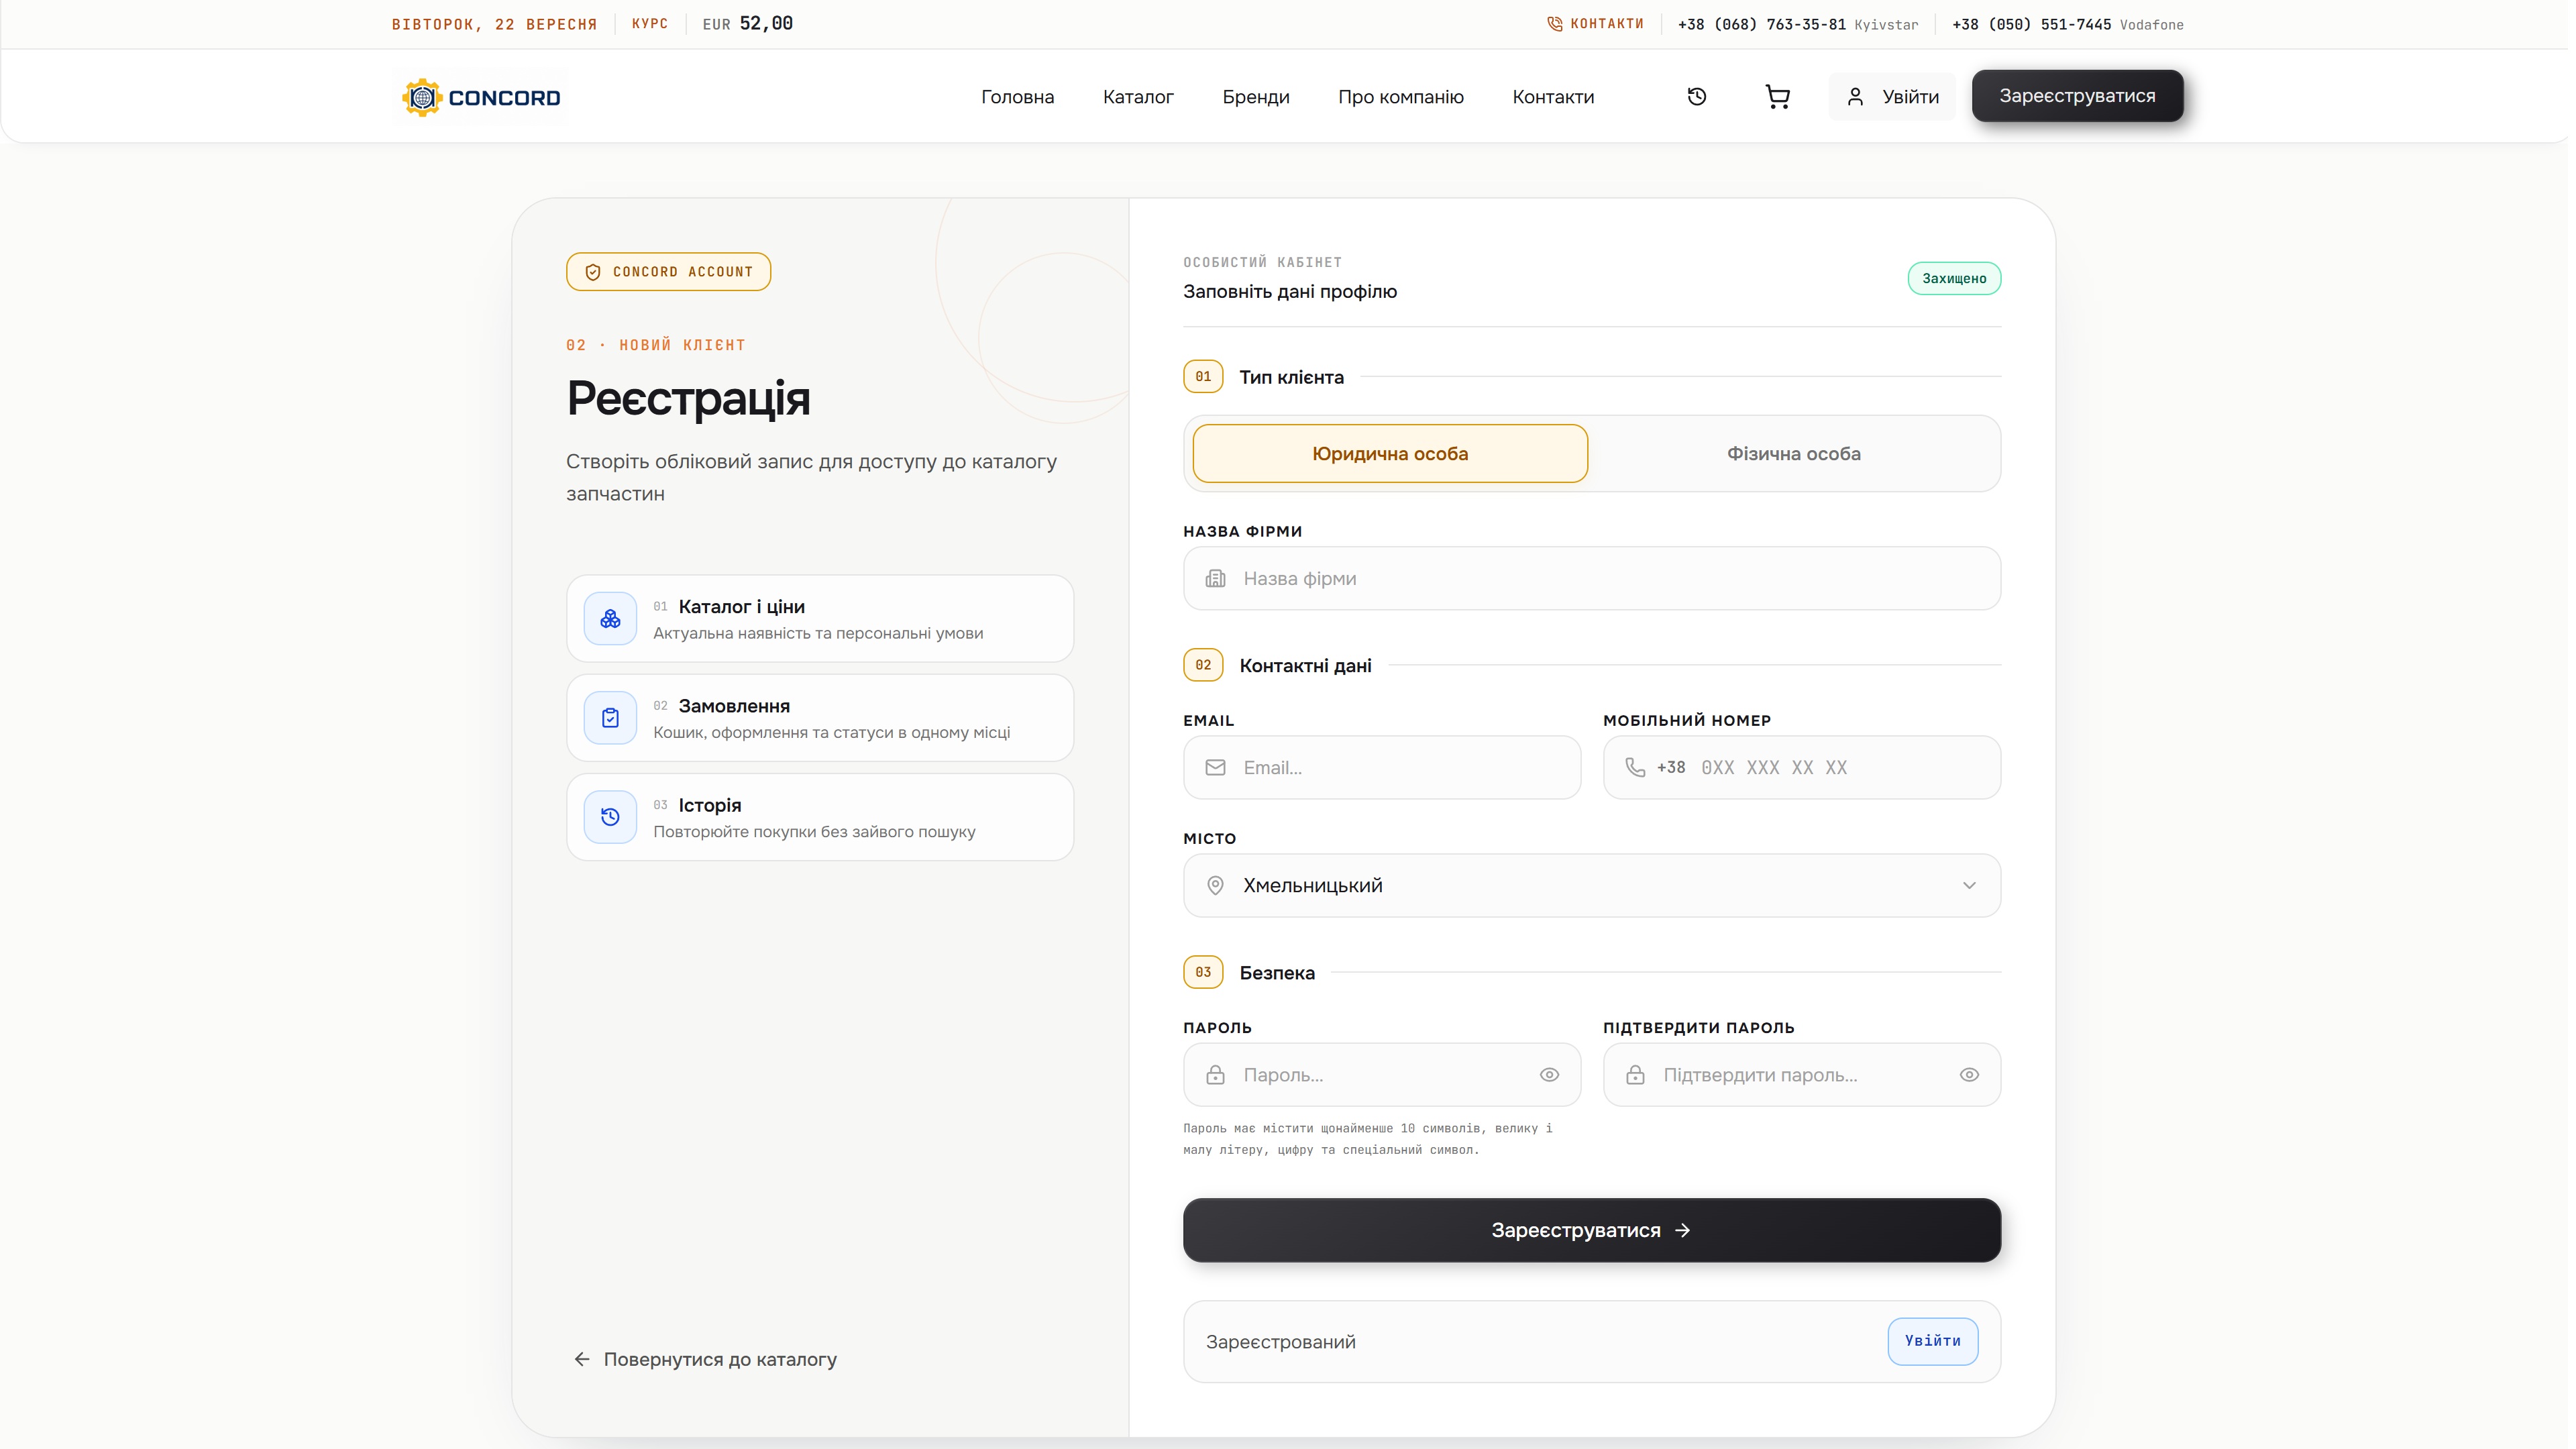Image resolution: width=2576 pixels, height=1449 pixels.
Task: Open the Хмельницький city selector
Action: pos(1592,885)
